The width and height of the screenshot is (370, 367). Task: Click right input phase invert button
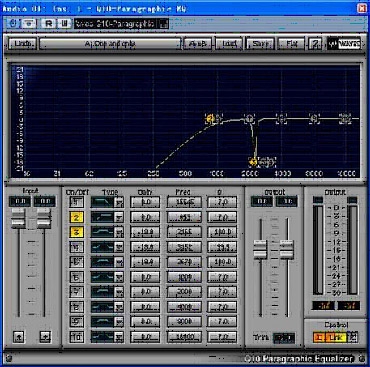tap(45, 336)
